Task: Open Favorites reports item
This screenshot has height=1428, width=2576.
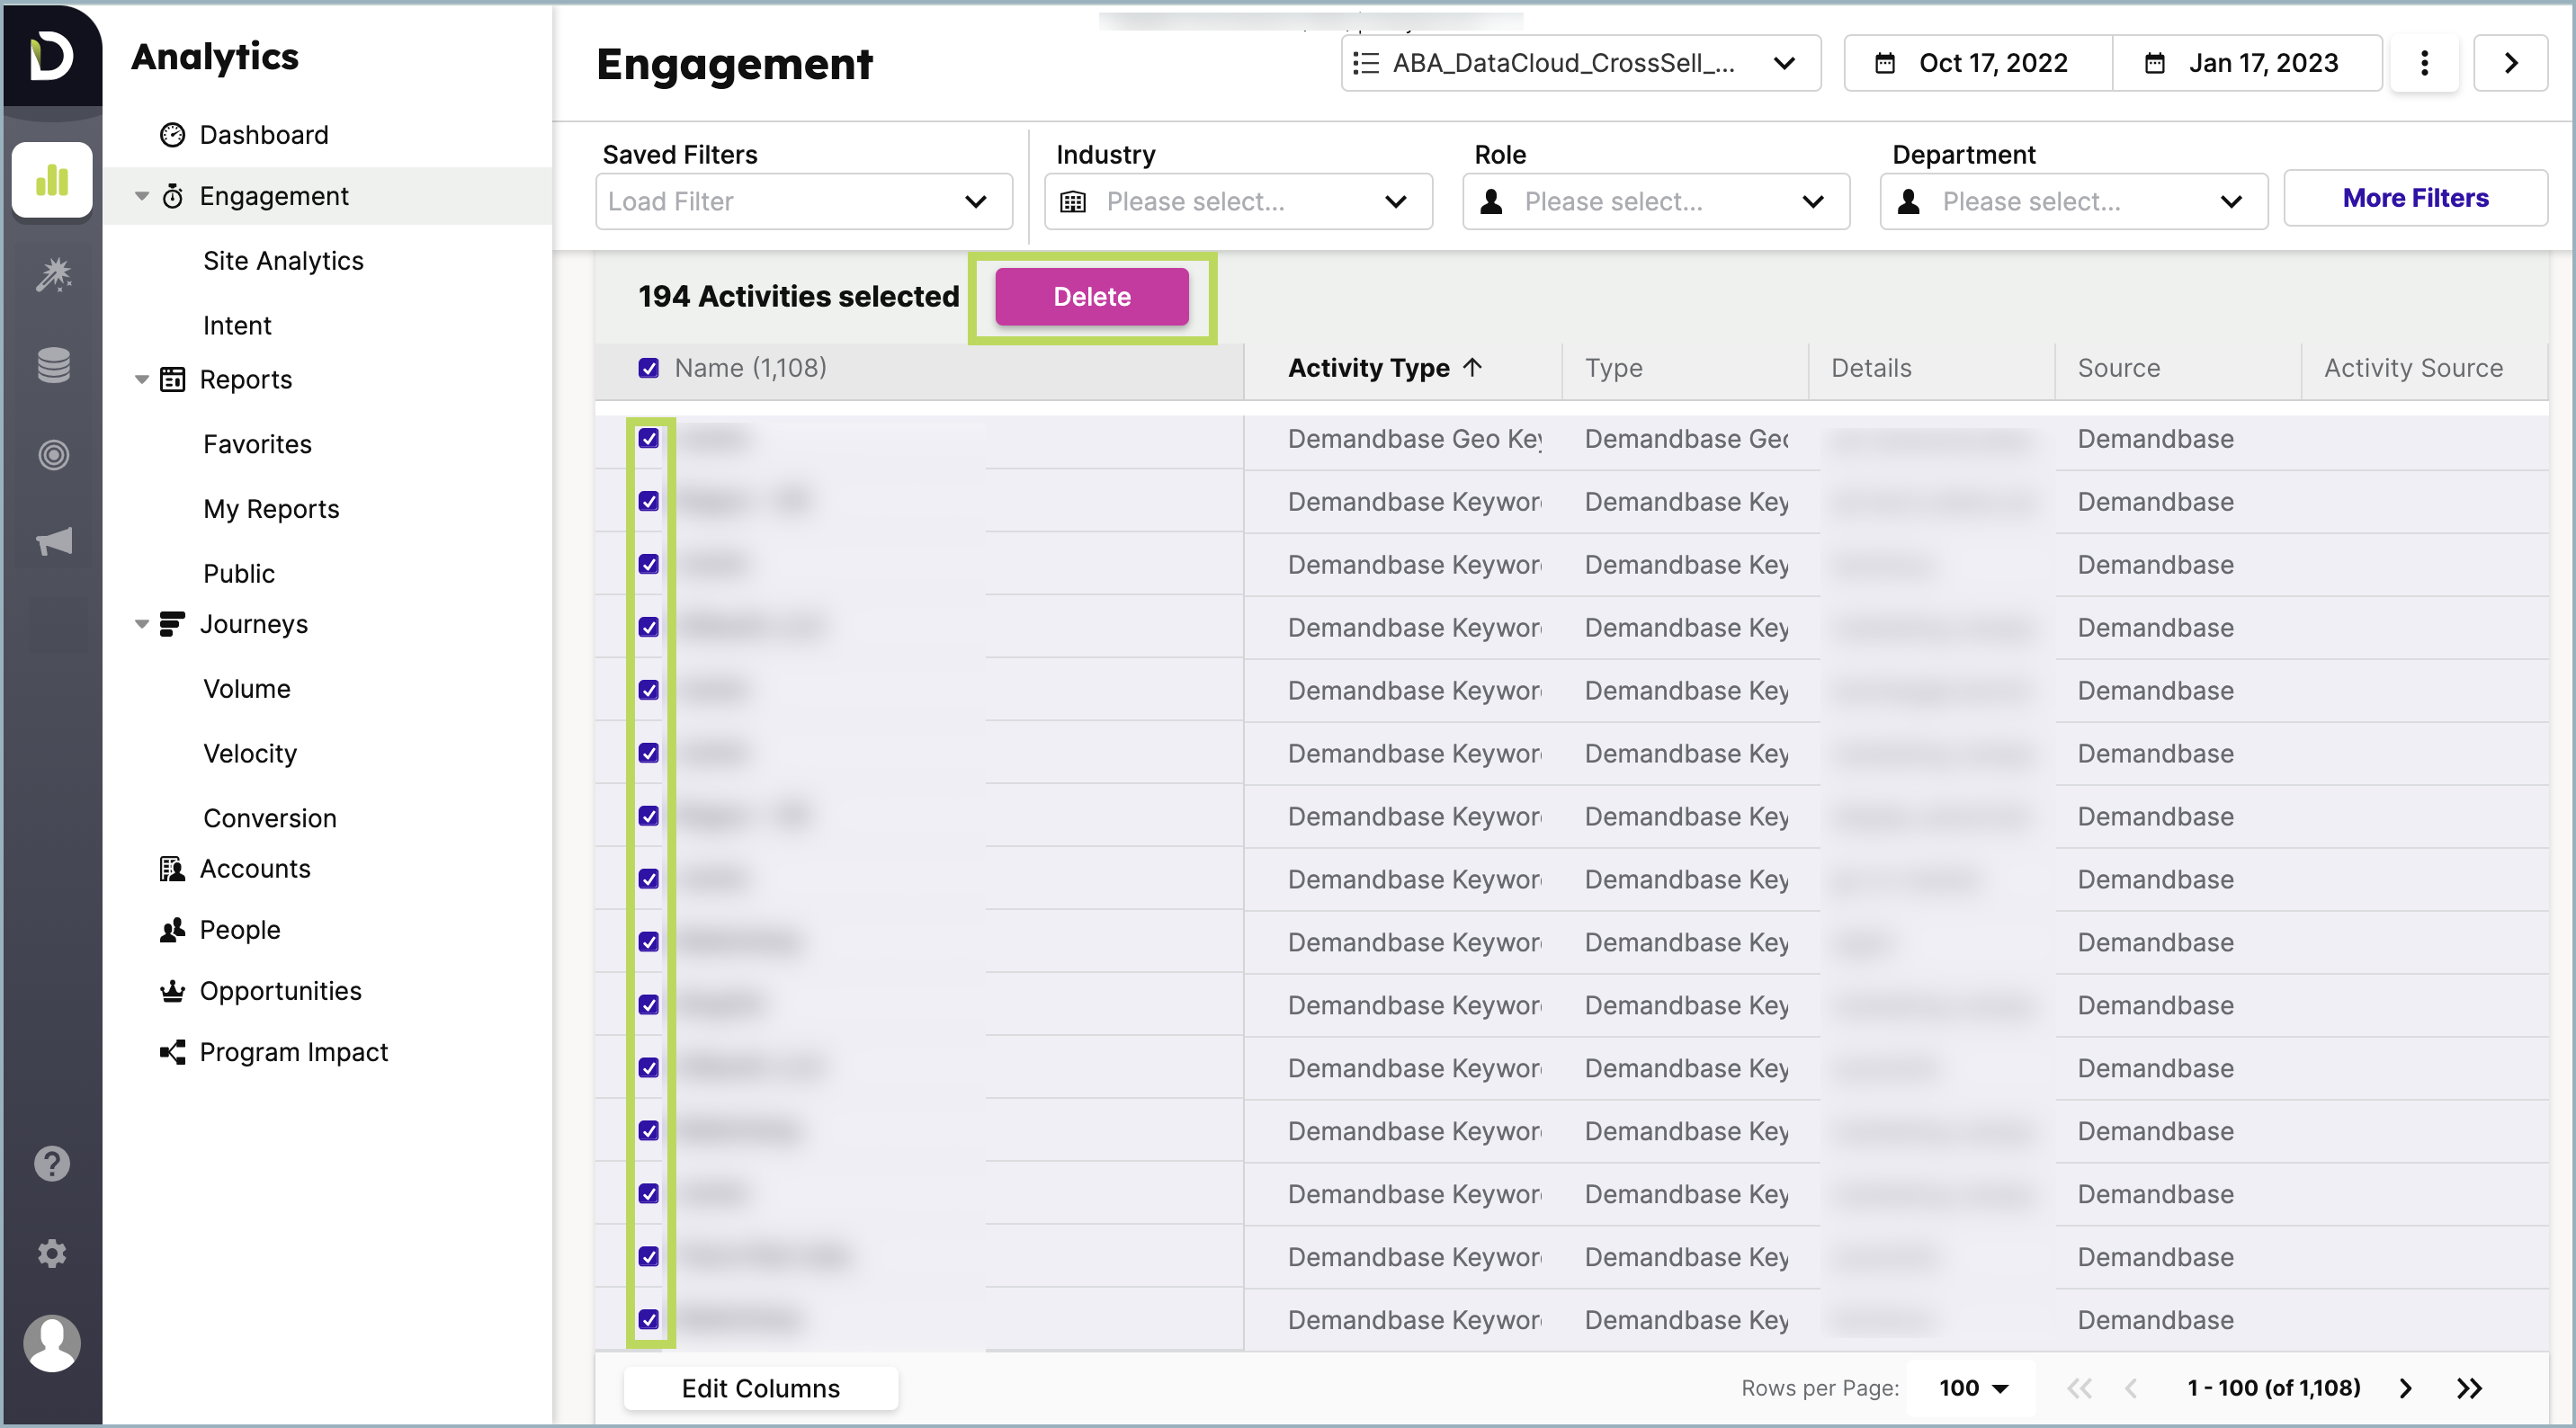Action: 257,444
